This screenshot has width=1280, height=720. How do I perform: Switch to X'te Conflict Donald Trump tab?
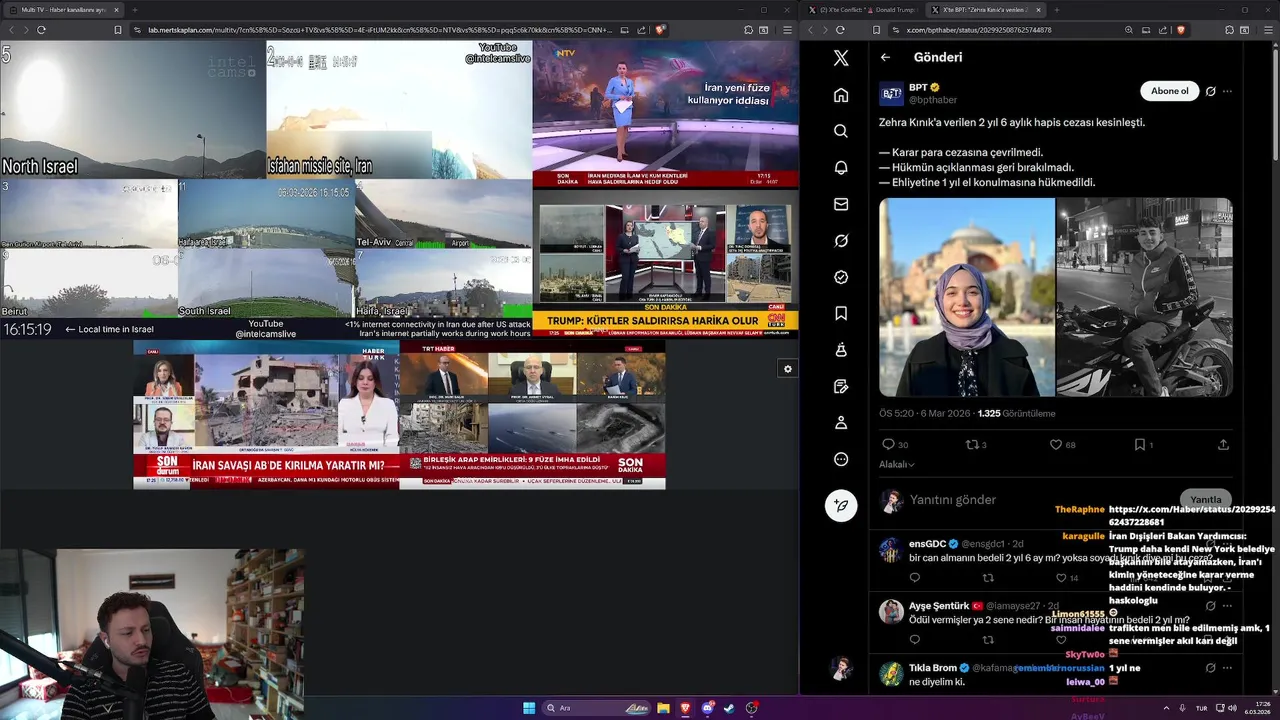click(x=865, y=10)
